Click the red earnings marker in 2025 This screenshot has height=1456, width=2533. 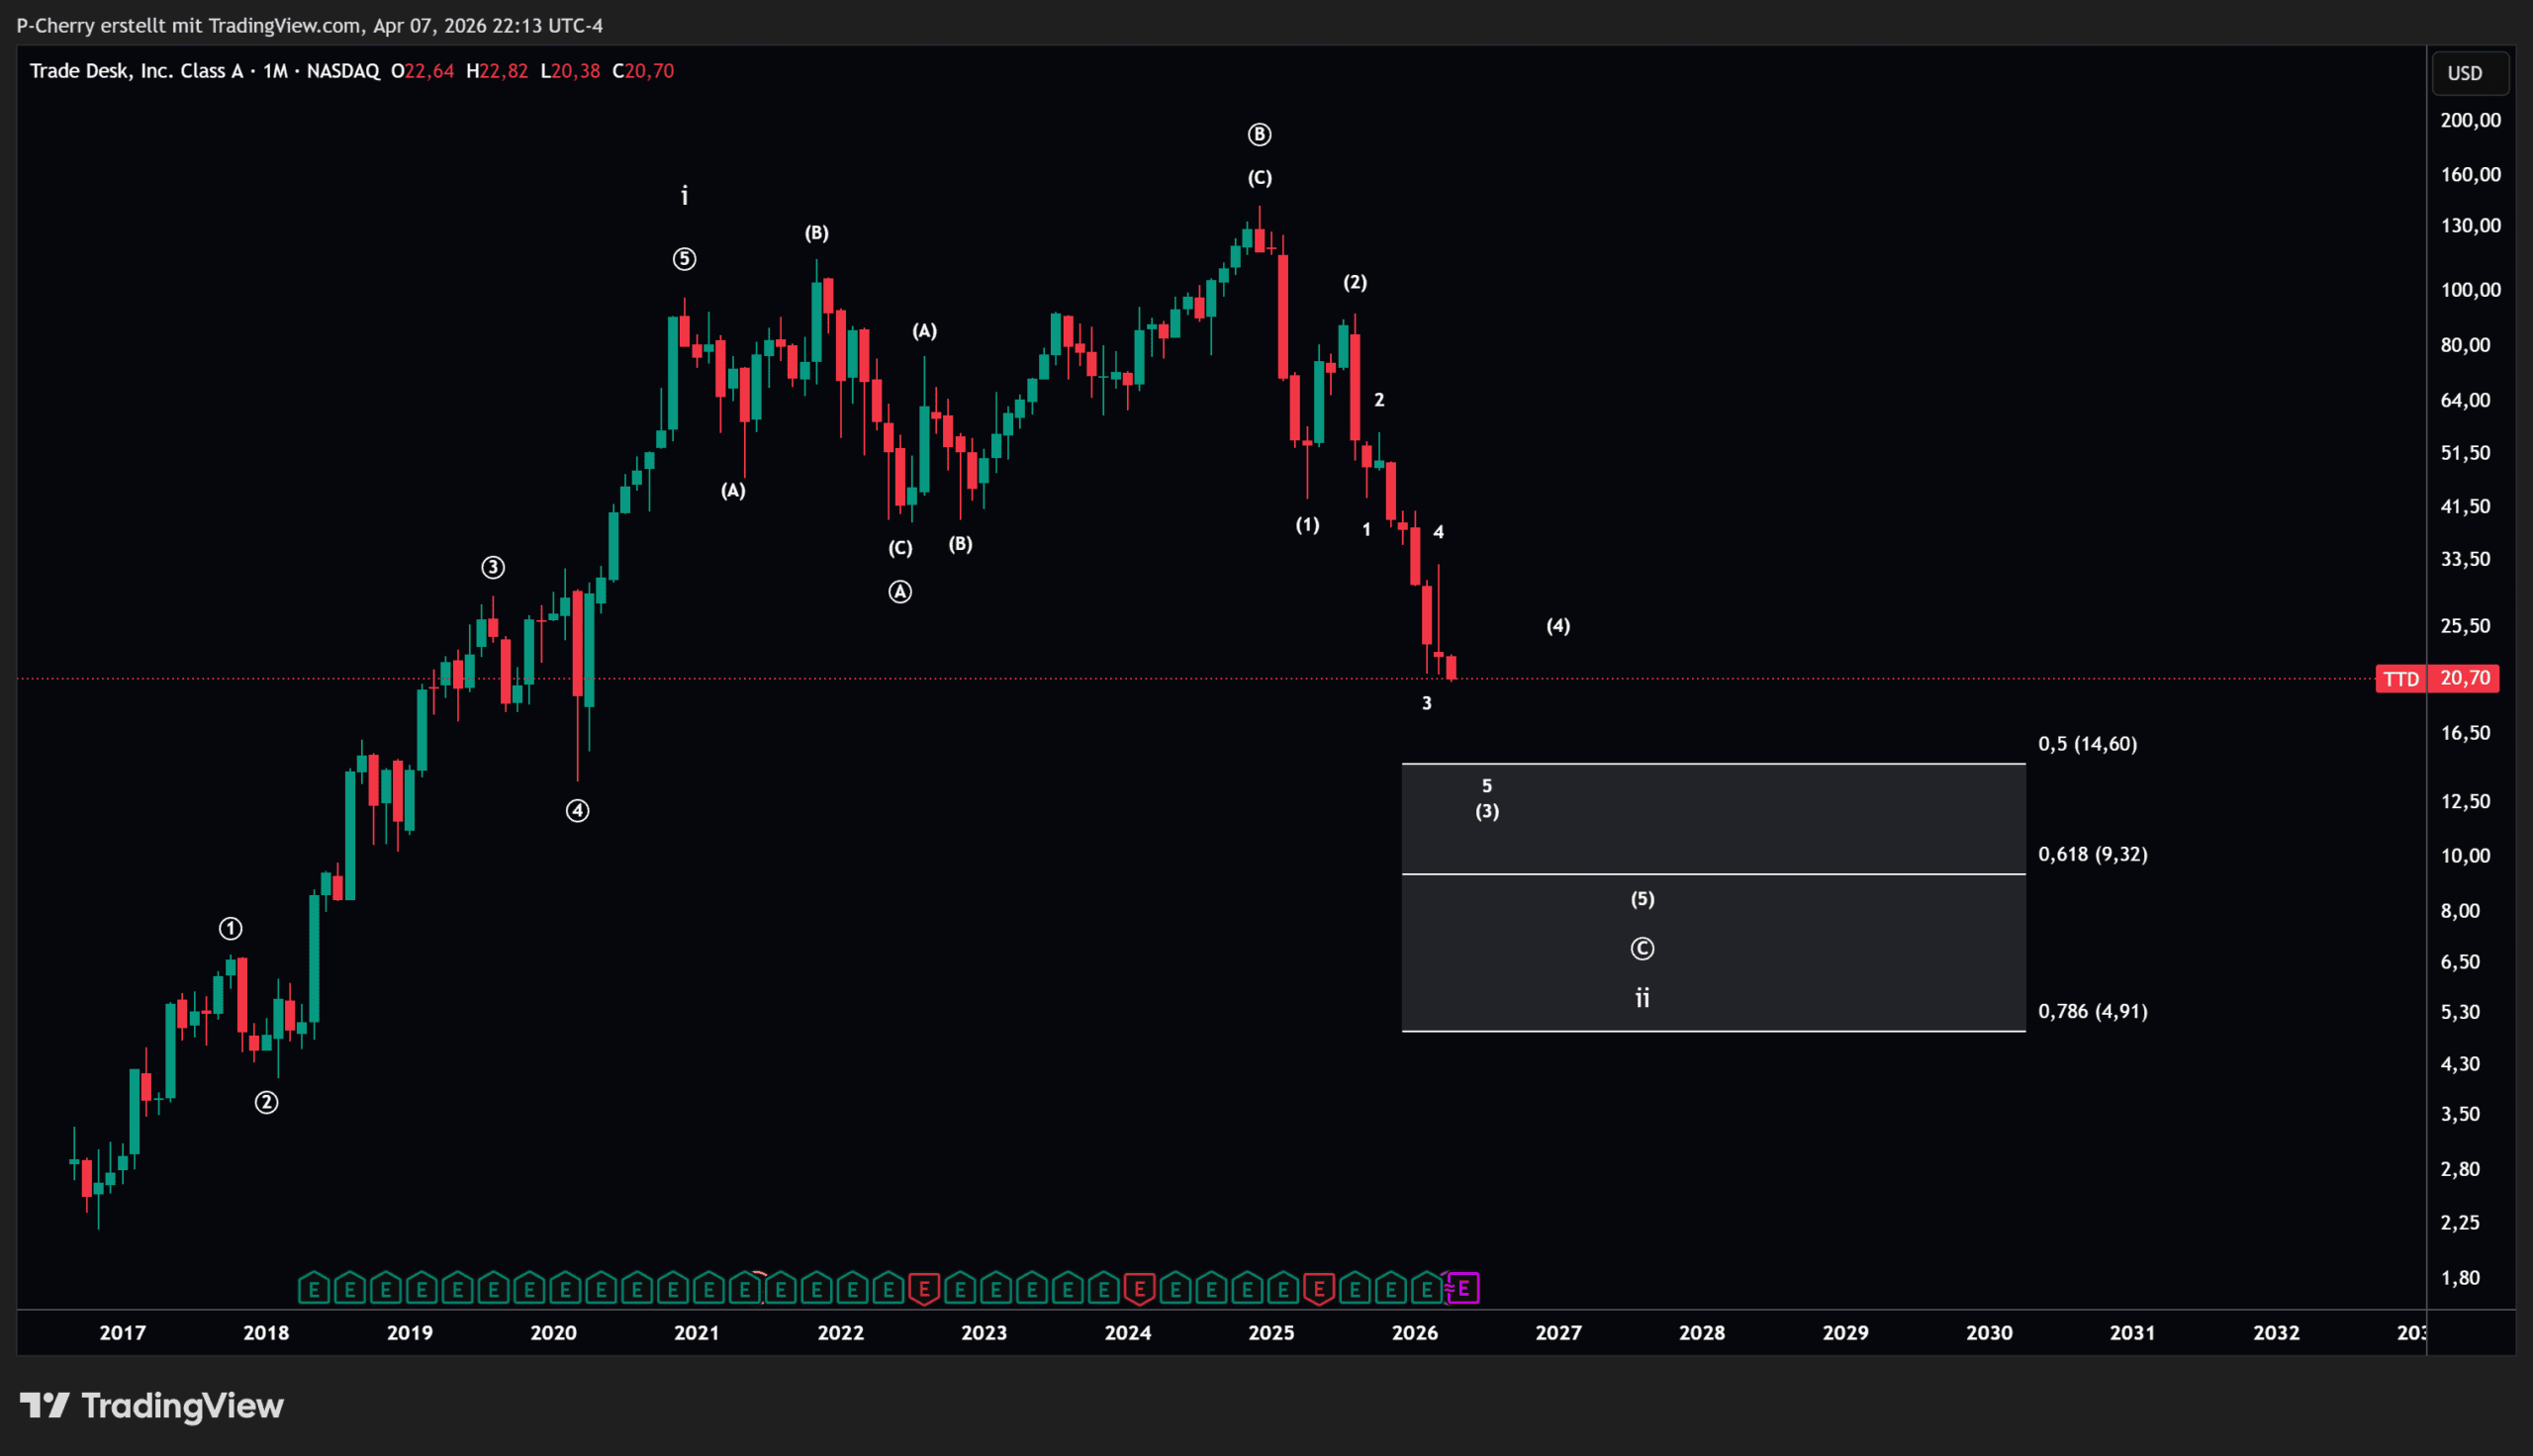pyautogui.click(x=1319, y=1289)
